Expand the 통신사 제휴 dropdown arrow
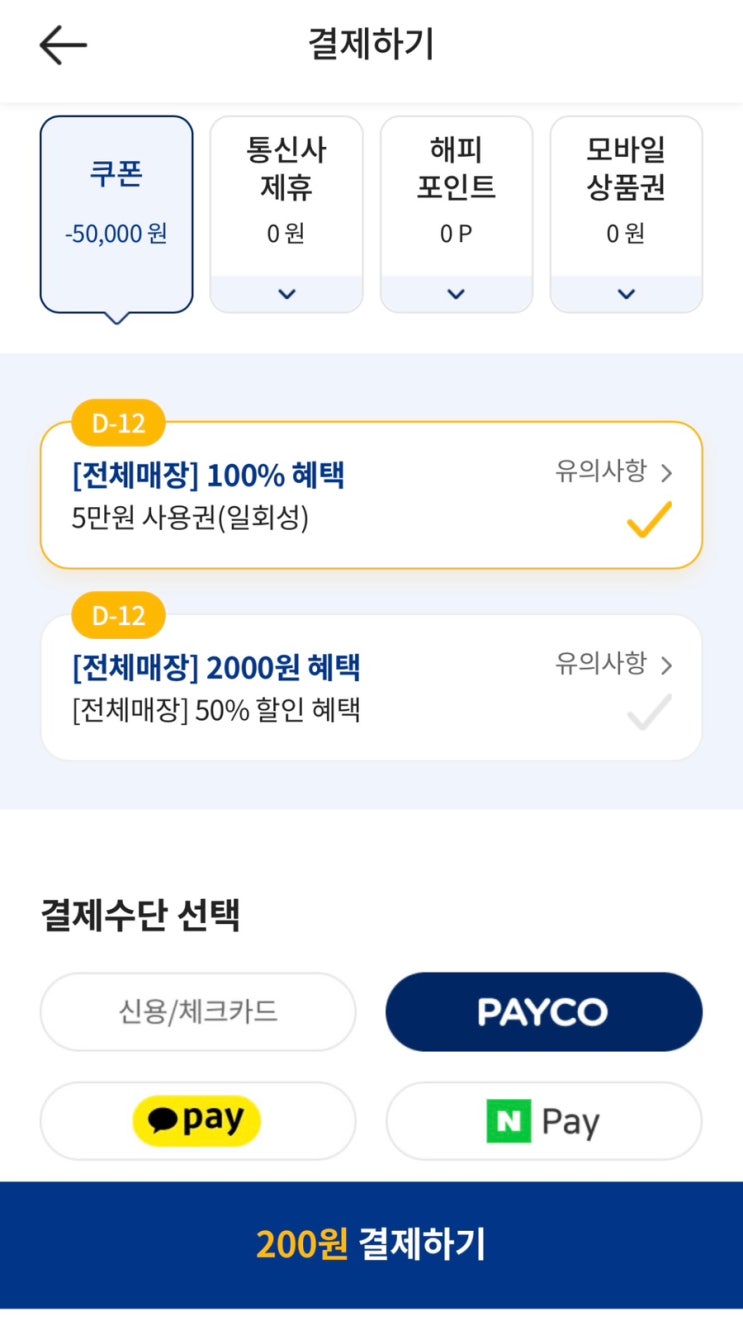Viewport: 743px width, 1321px height. 286,294
